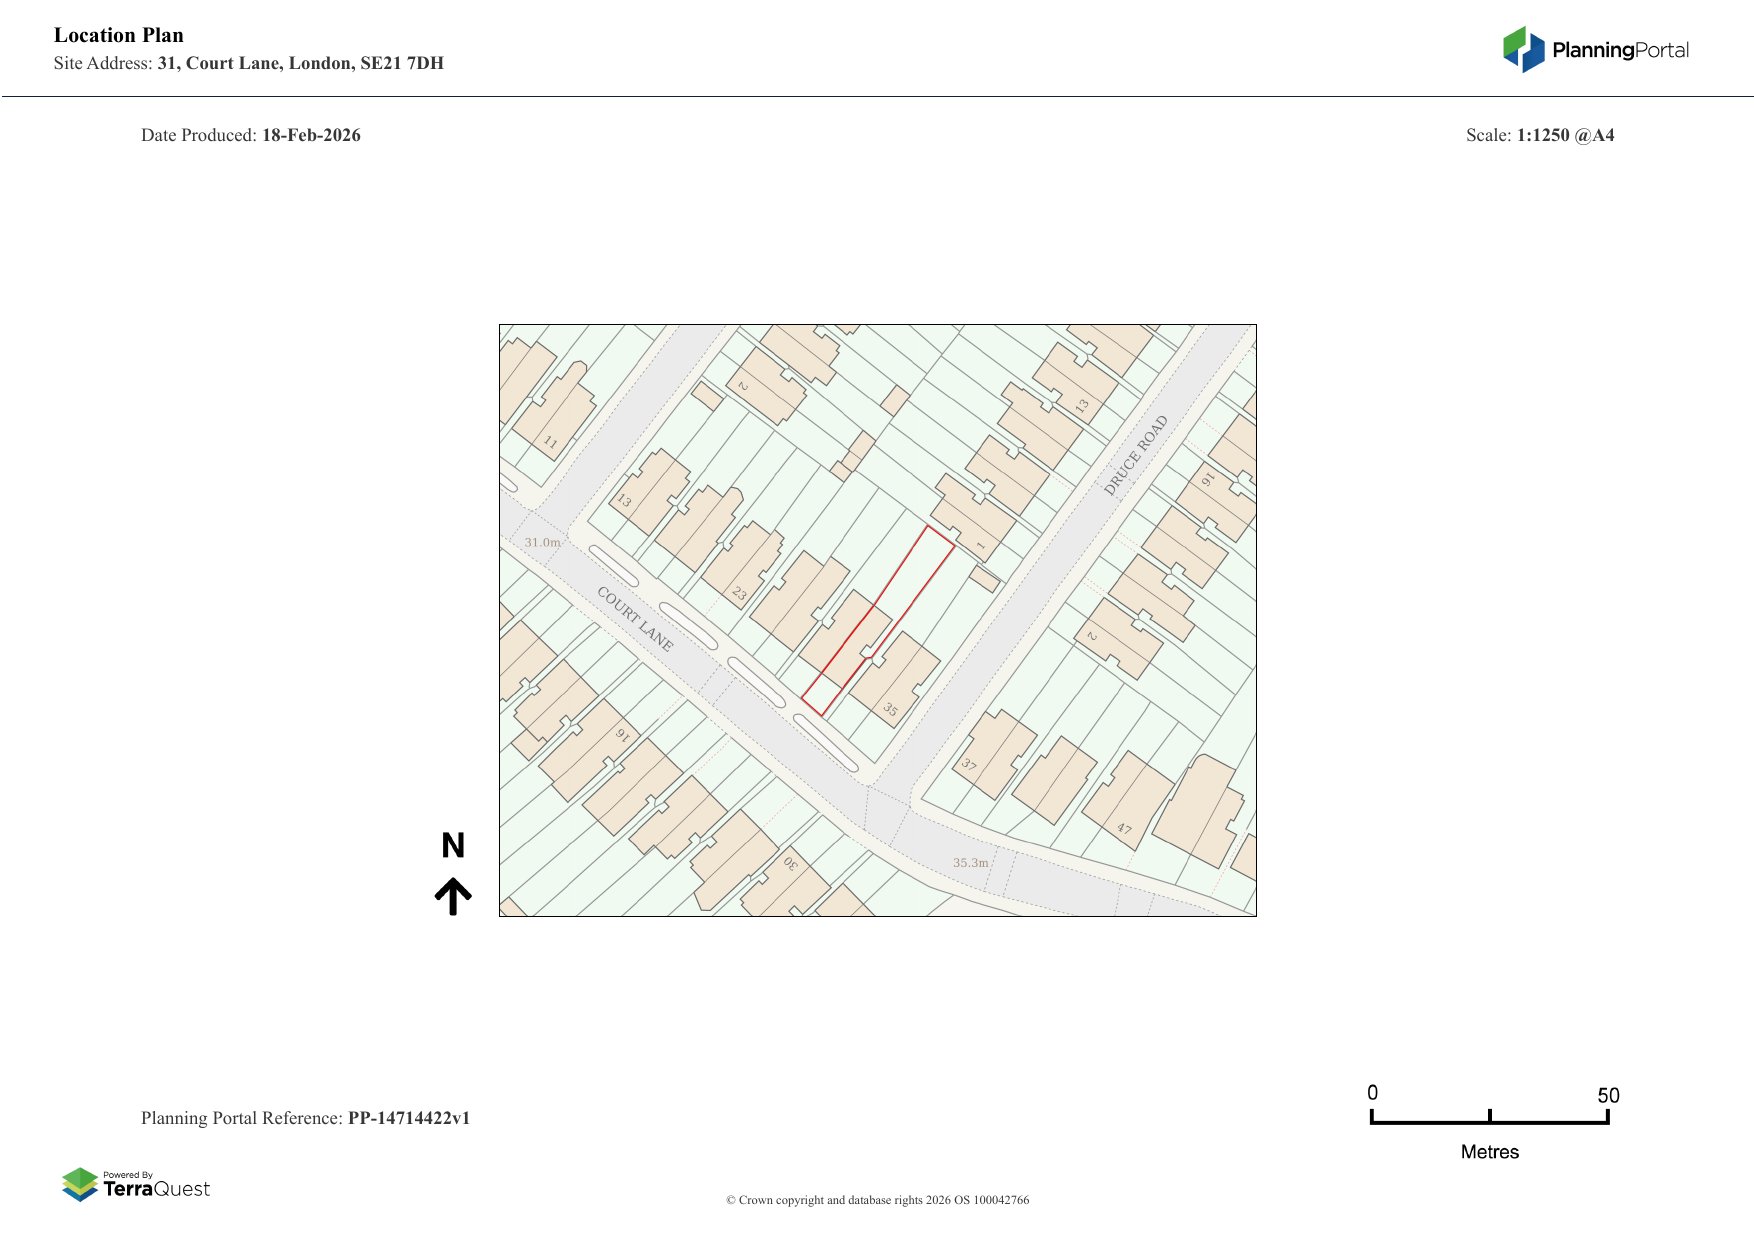
Task: Click the Planning Portal Reference PP-14714422v1
Action: tap(306, 1118)
